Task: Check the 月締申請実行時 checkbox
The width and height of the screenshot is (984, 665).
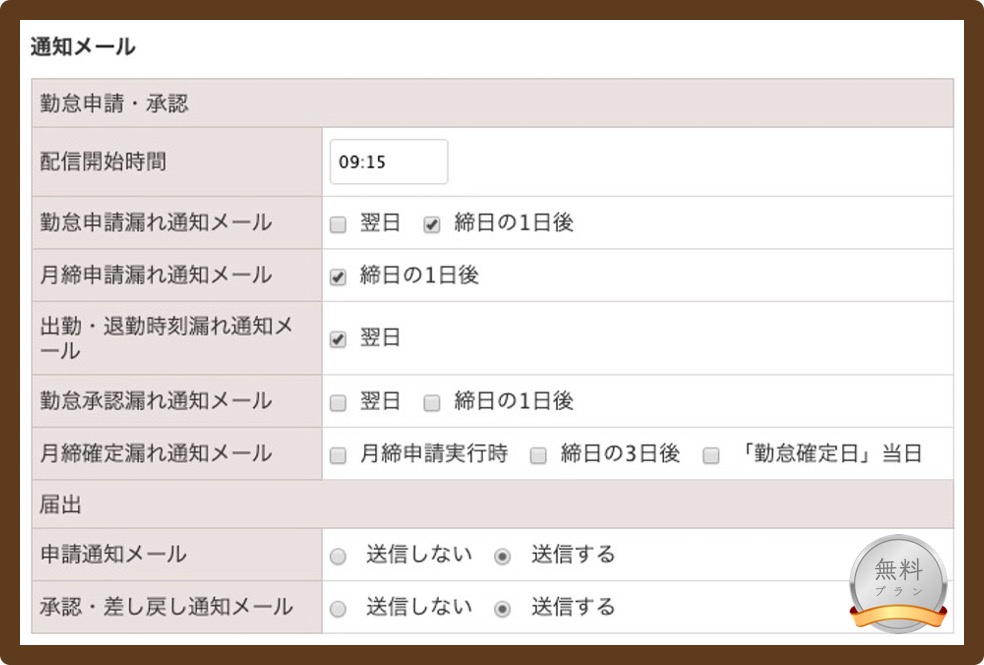Action: click(338, 455)
